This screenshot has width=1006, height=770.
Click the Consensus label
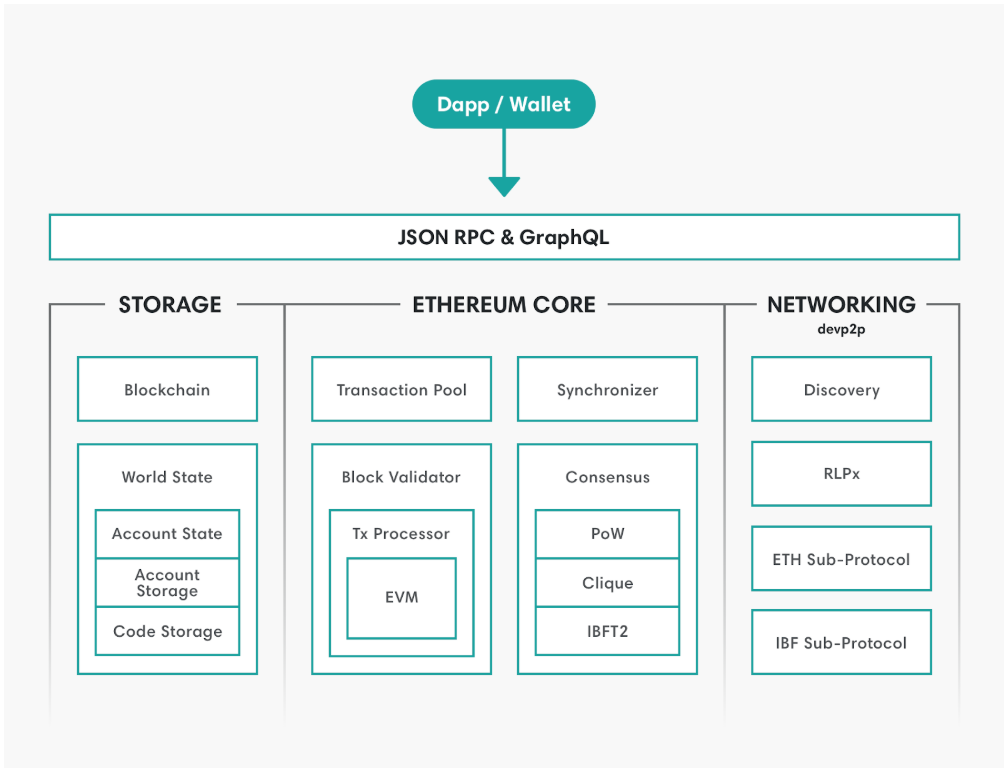(x=608, y=477)
